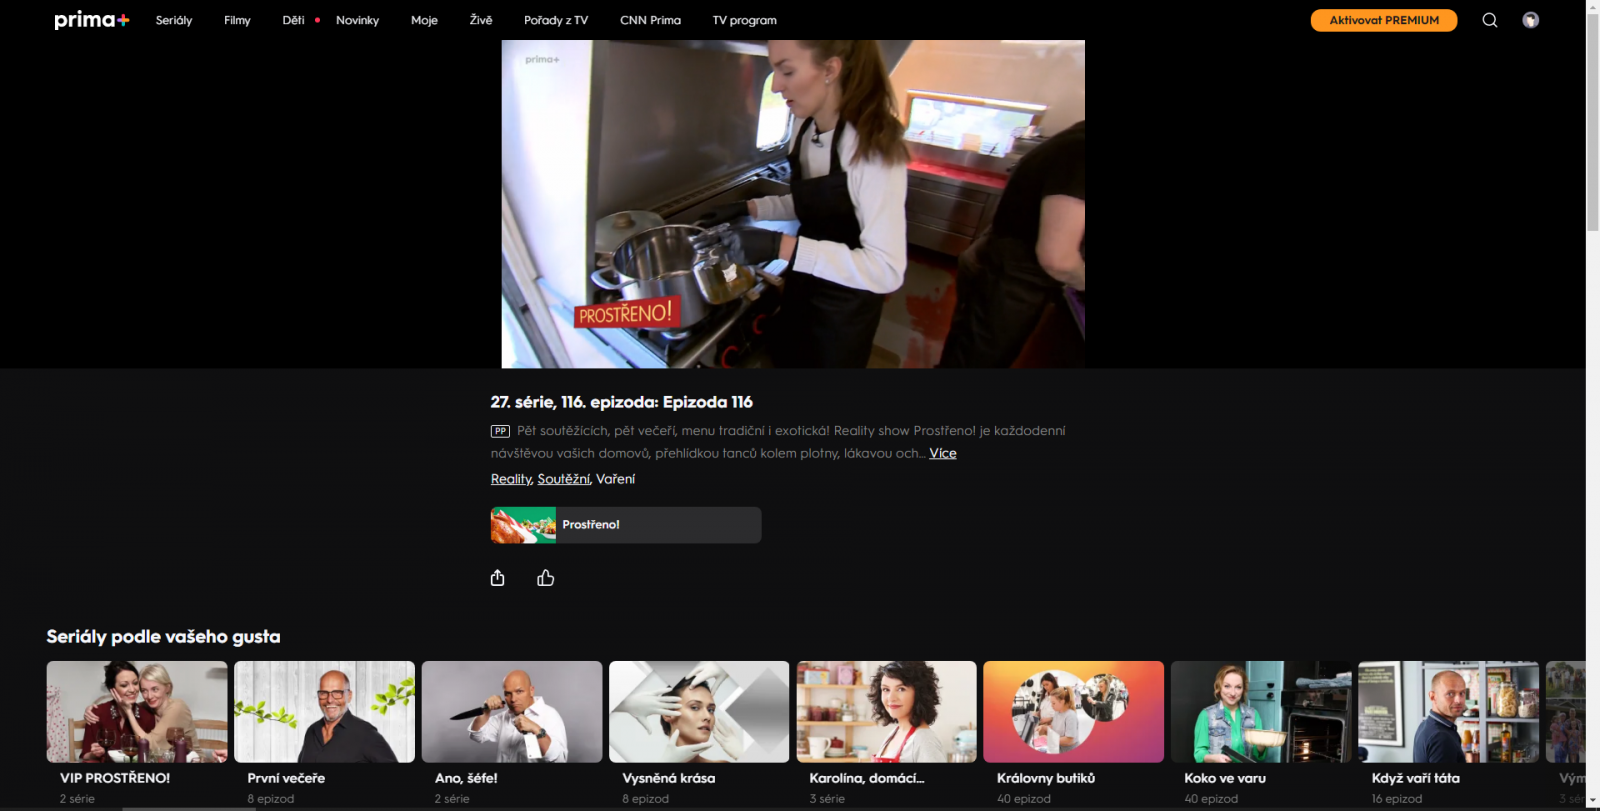Click the Aktivovat PREMIUM button

(x=1384, y=20)
